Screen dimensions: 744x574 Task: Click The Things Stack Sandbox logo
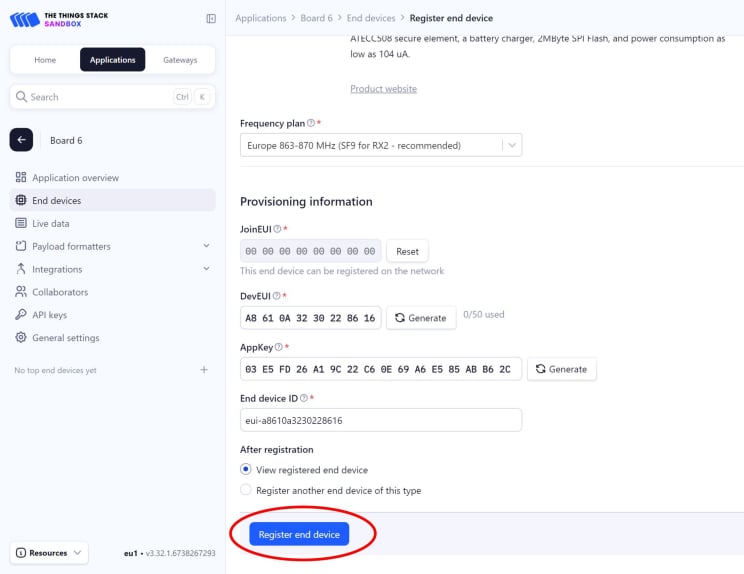pyautogui.click(x=59, y=19)
